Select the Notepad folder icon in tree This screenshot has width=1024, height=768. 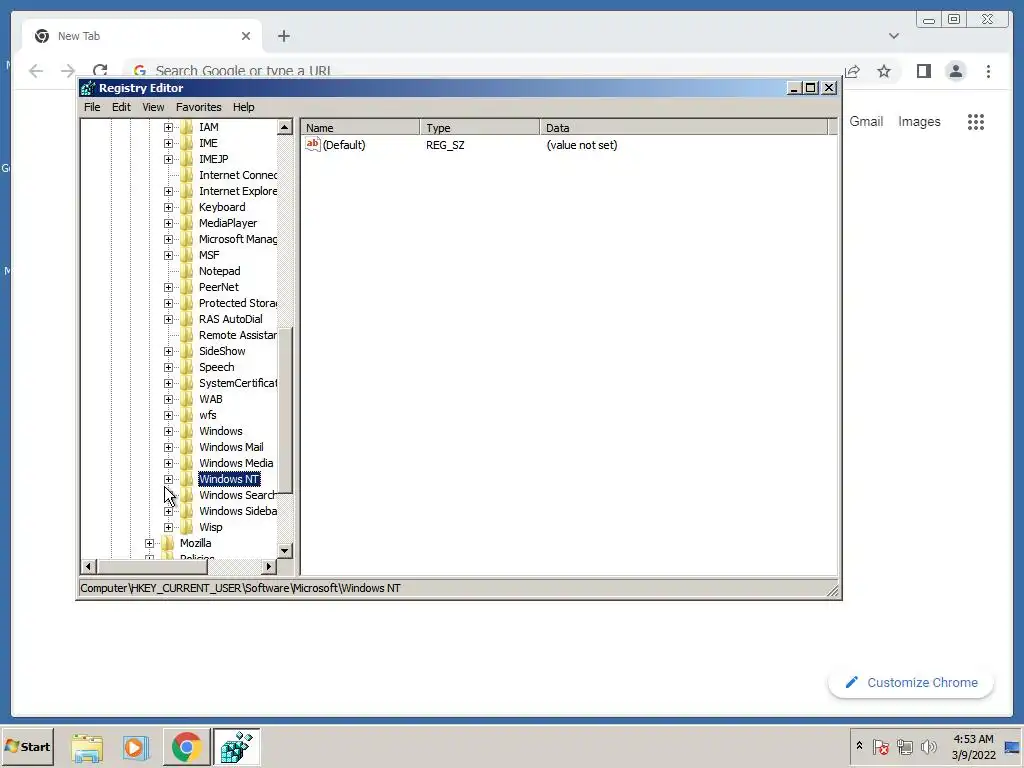click(x=187, y=271)
